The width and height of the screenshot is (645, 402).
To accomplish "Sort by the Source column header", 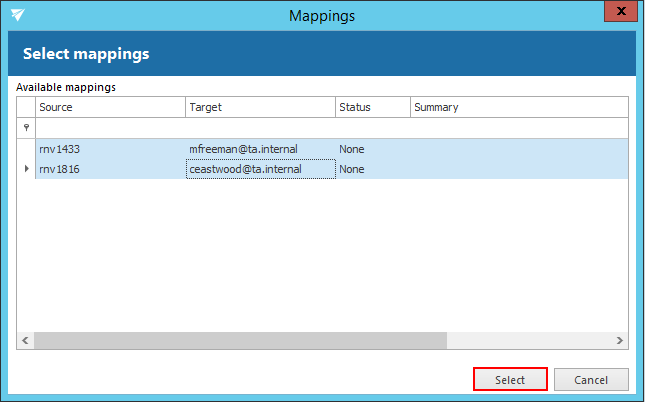I will (x=110, y=107).
